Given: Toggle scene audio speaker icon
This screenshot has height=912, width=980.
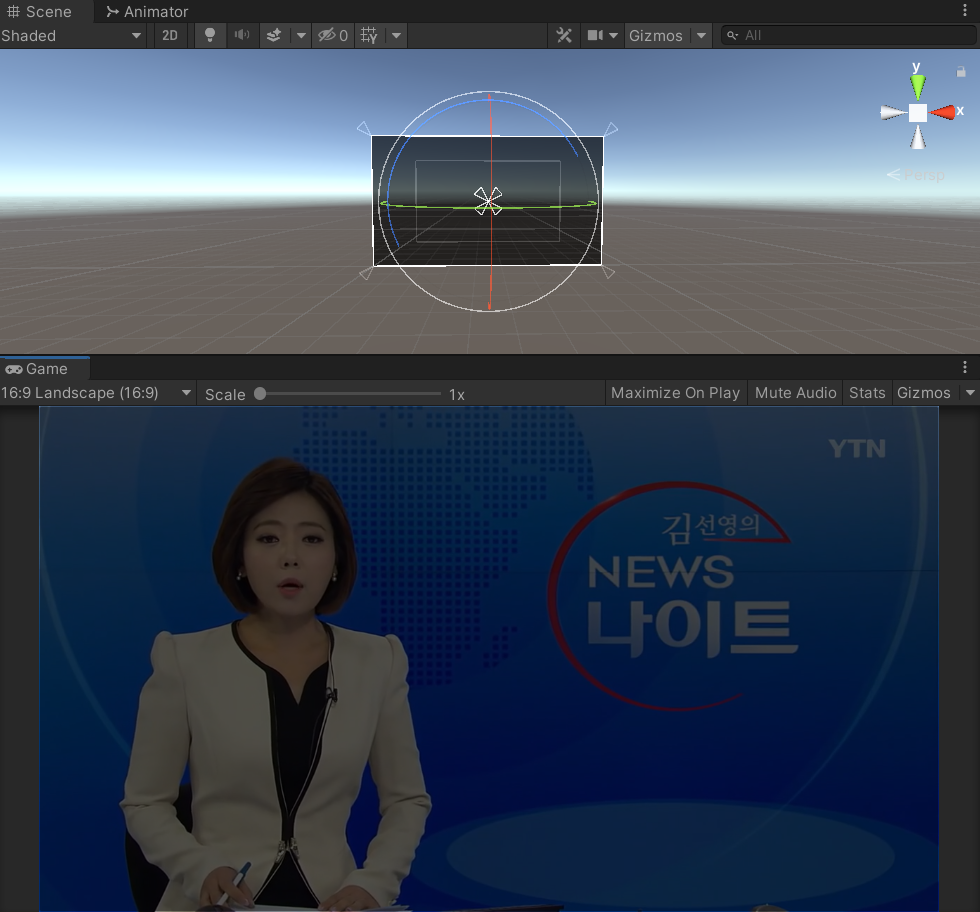Looking at the screenshot, I should (242, 36).
